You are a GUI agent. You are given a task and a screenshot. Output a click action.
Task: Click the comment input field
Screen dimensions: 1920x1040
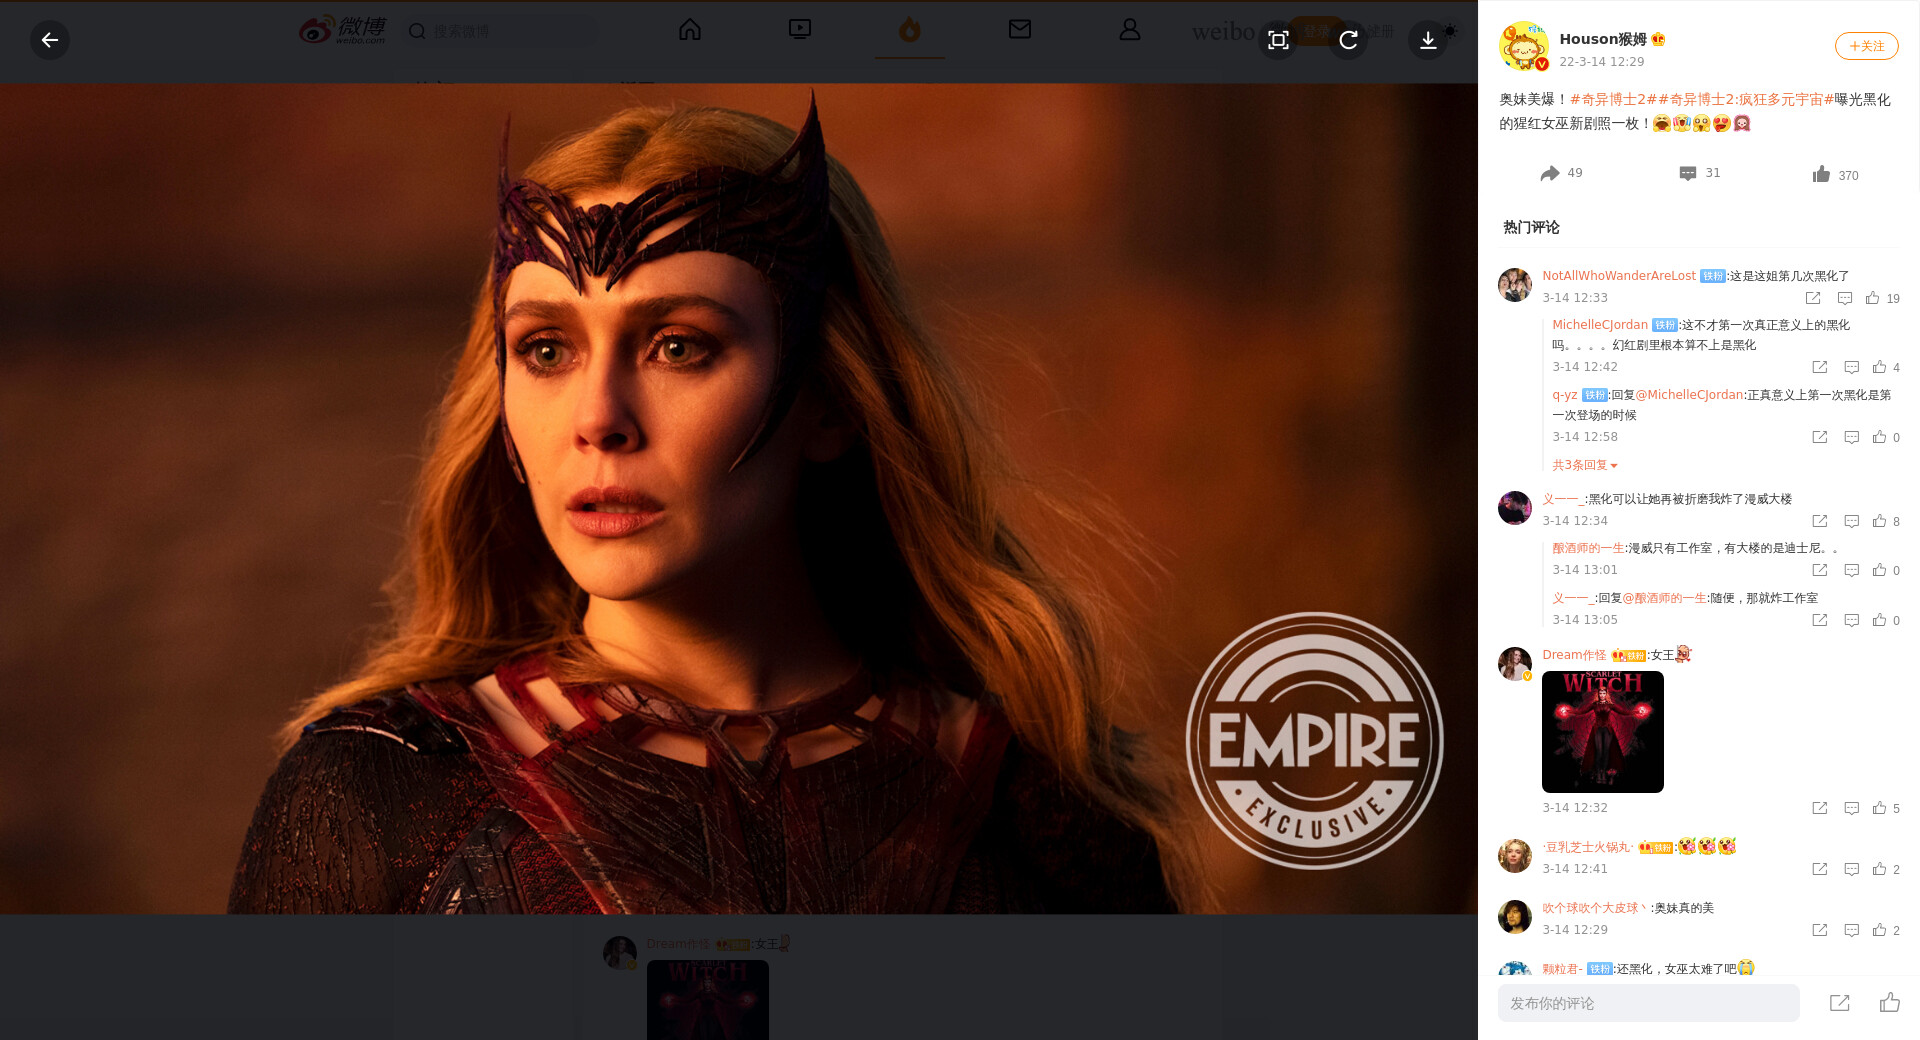1648,1003
